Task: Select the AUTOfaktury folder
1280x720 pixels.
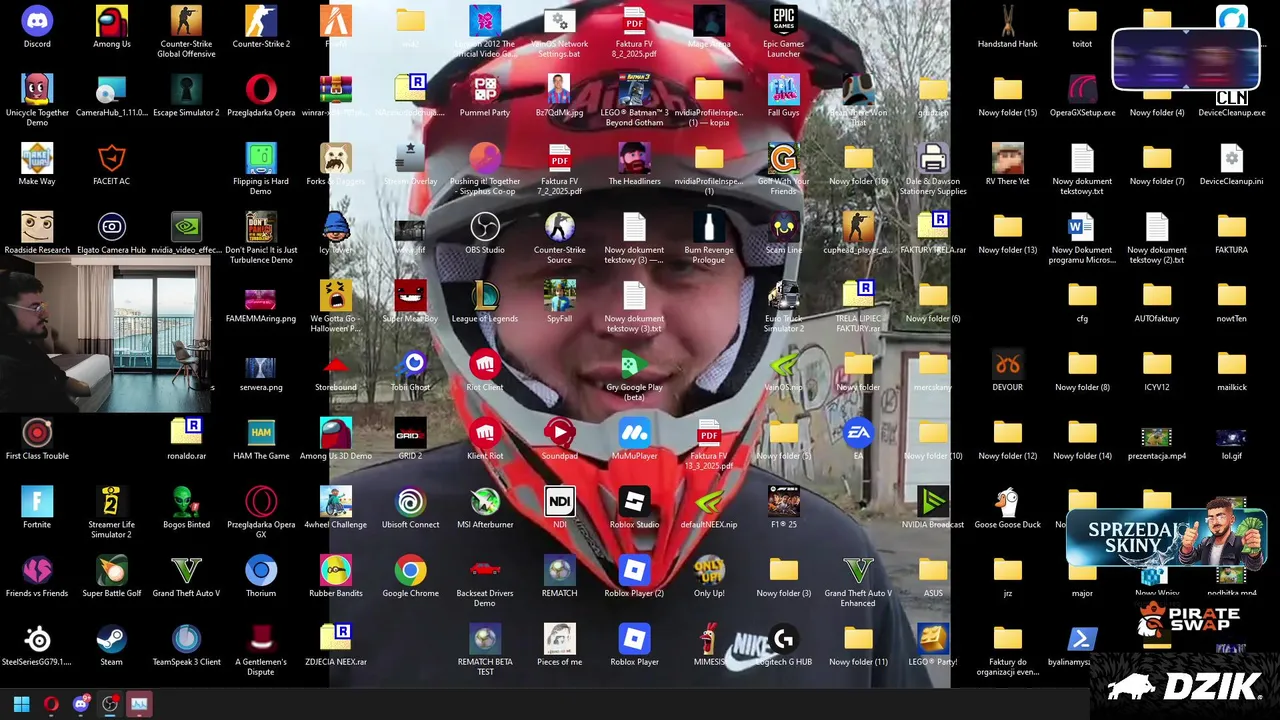Action: click(1156, 301)
